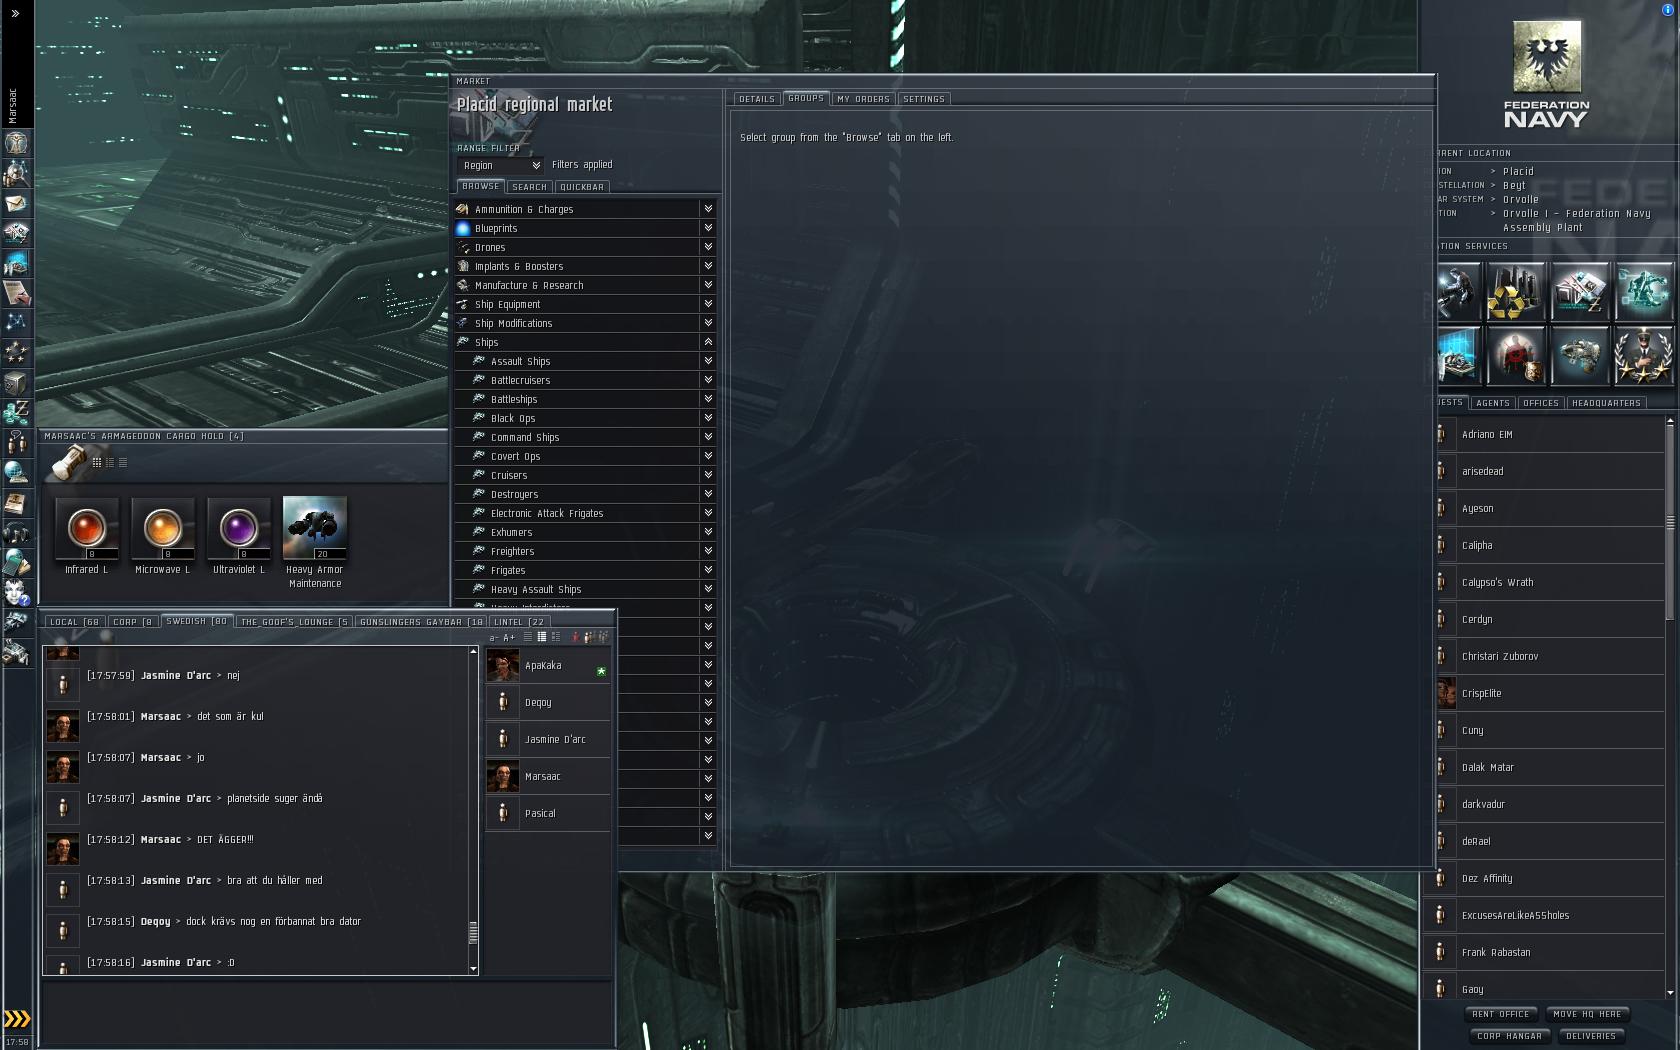Decrease chat font size with a-
Image resolution: width=1680 pixels, height=1050 pixels.
click(x=493, y=637)
